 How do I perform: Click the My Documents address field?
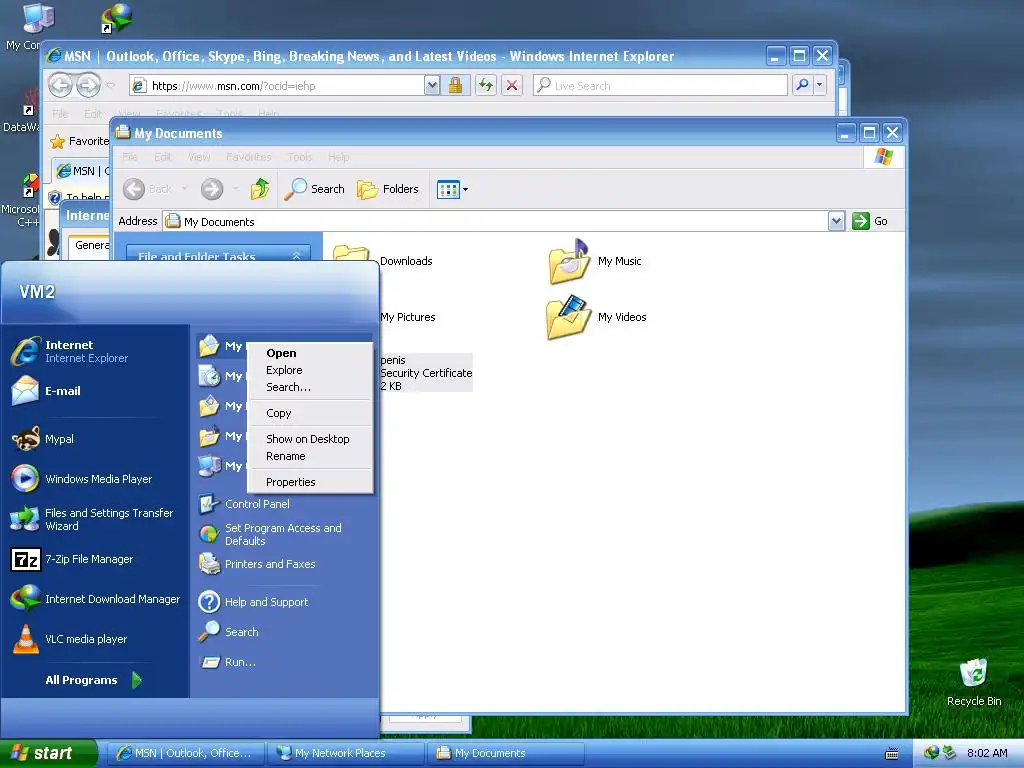(x=495, y=221)
